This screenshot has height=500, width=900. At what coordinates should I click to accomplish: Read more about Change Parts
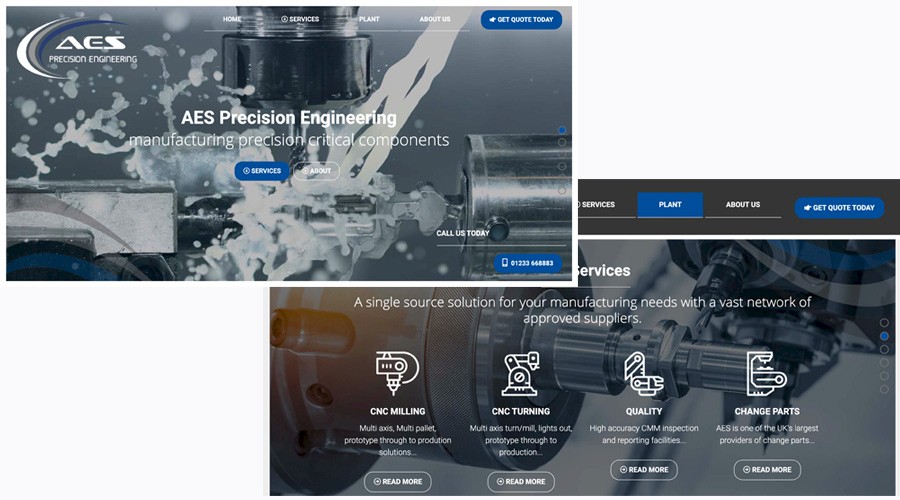tap(767, 470)
